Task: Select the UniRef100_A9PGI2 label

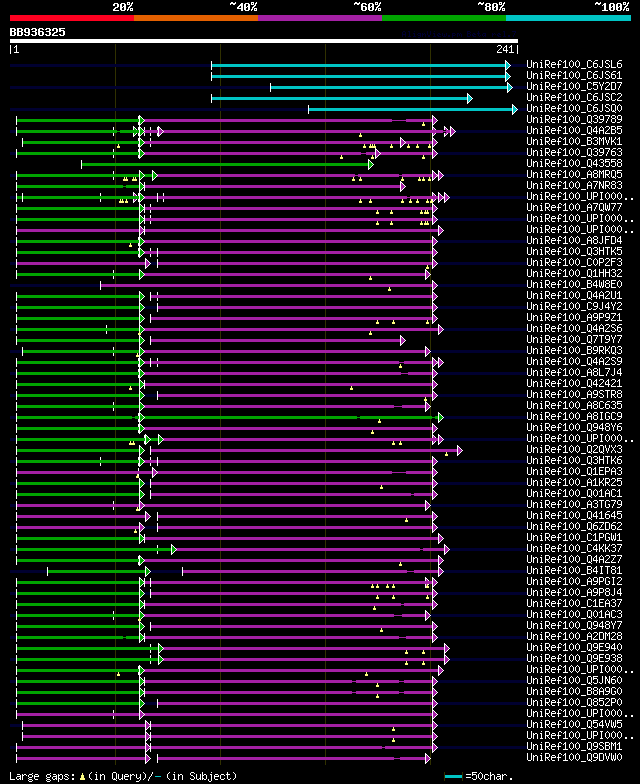Action: coord(574,582)
